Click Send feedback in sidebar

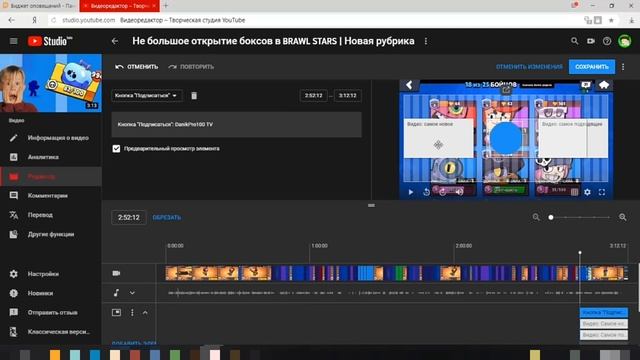[x=51, y=312]
